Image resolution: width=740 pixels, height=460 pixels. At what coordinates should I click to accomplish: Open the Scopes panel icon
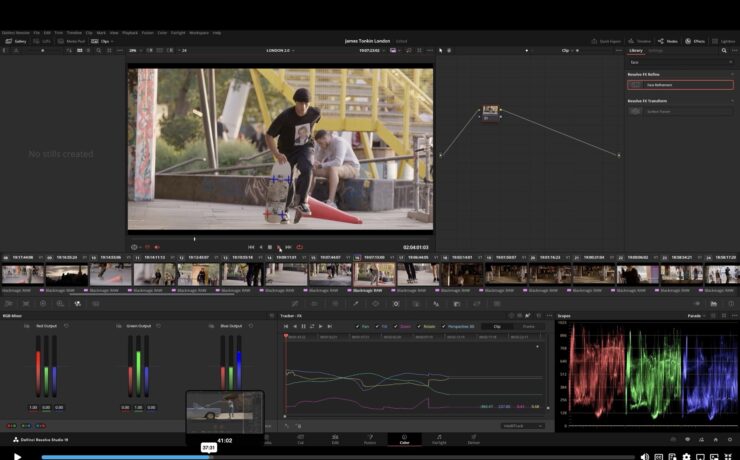(x=714, y=304)
